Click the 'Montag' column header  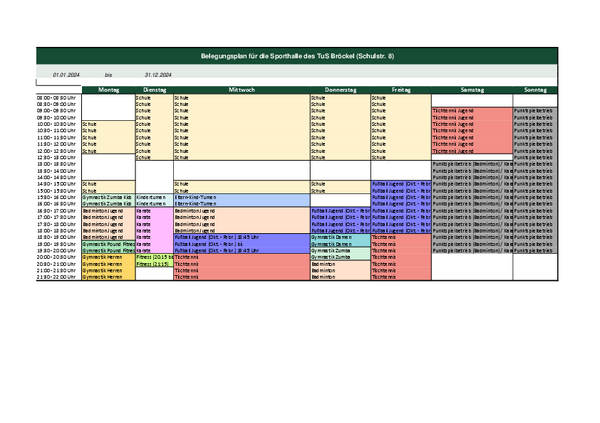click(x=109, y=90)
